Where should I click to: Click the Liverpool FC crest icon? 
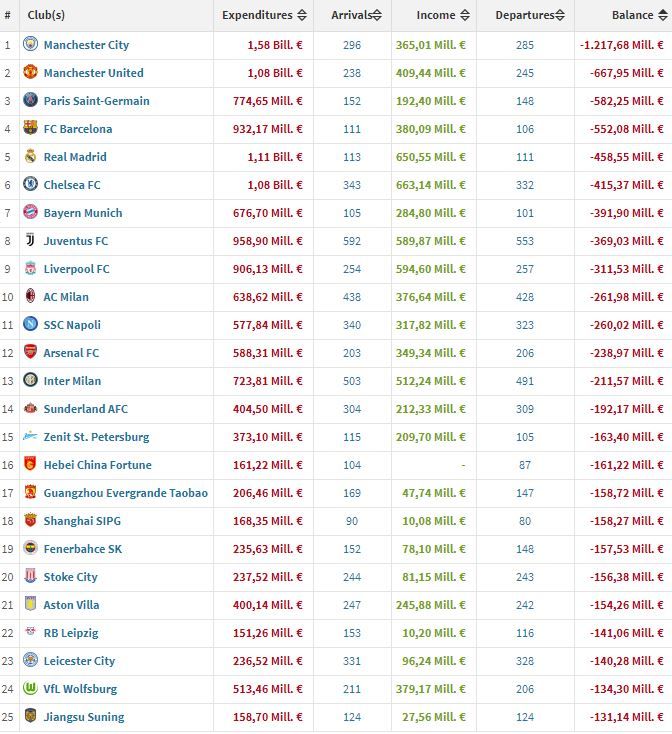tap(30, 269)
